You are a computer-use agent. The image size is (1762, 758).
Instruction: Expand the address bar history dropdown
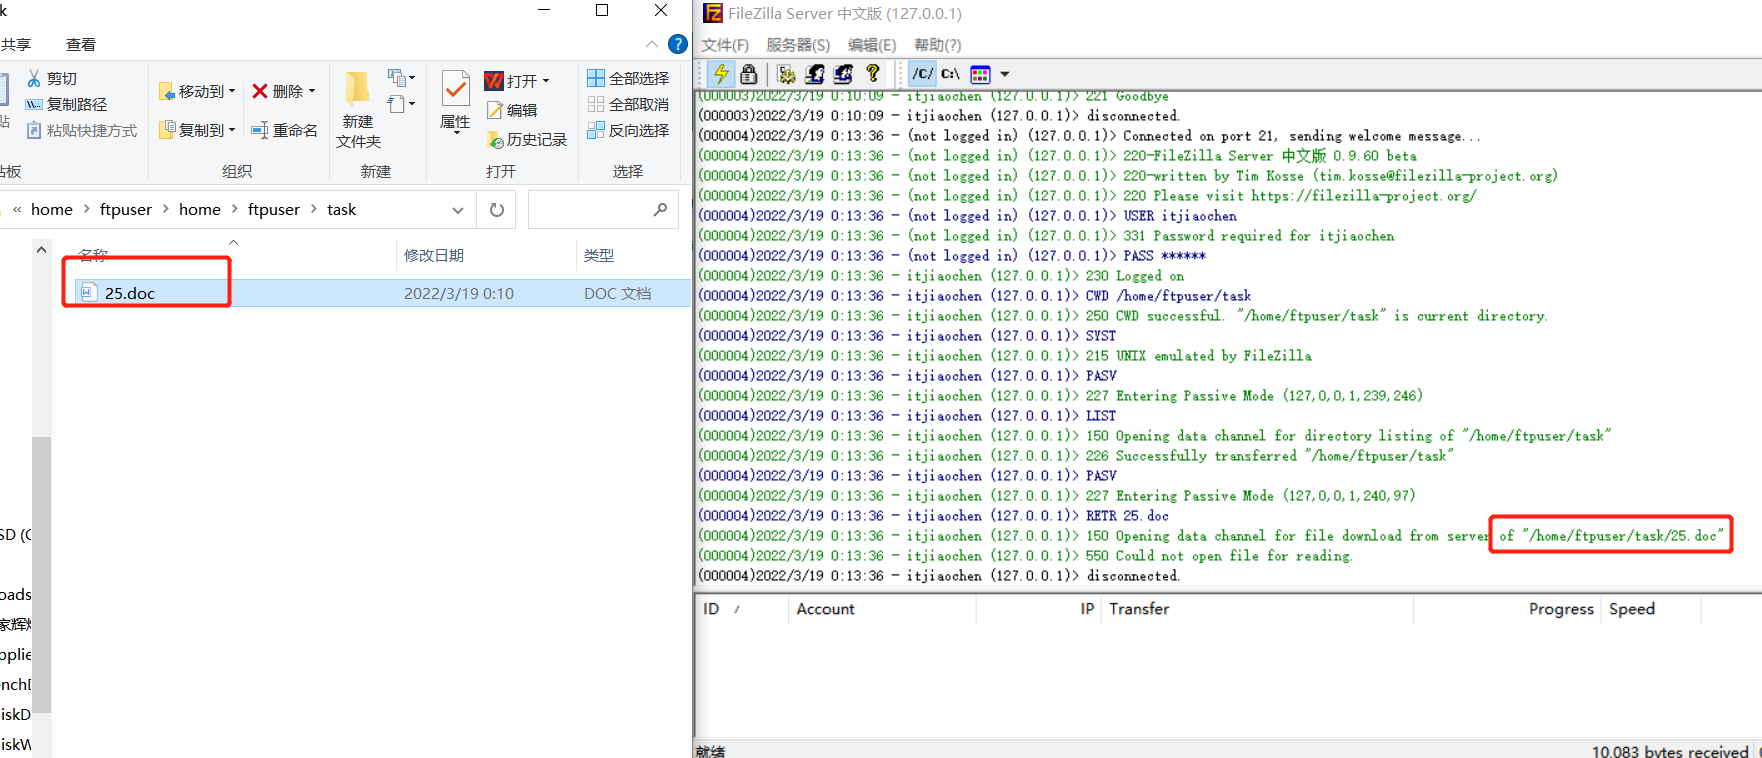(458, 210)
